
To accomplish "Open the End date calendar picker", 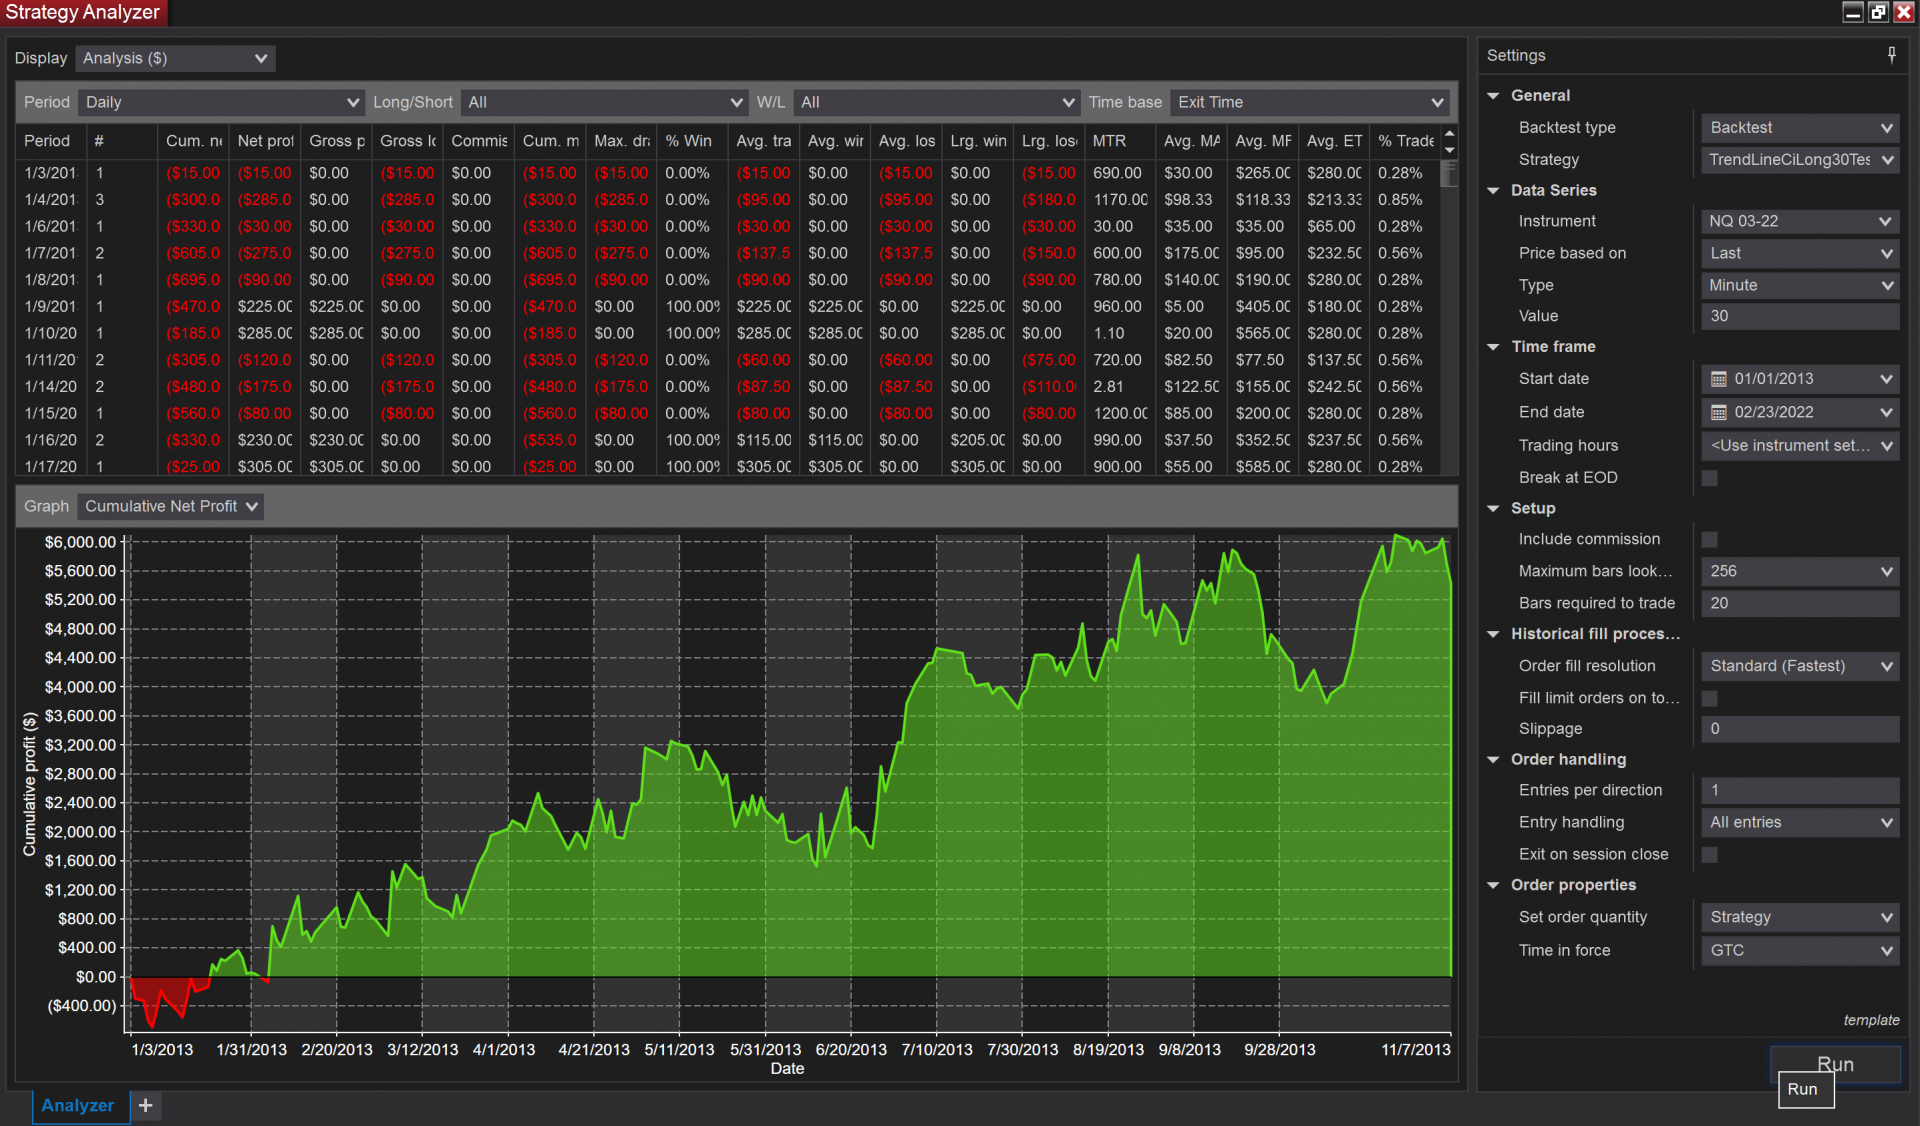I will click(1718, 412).
